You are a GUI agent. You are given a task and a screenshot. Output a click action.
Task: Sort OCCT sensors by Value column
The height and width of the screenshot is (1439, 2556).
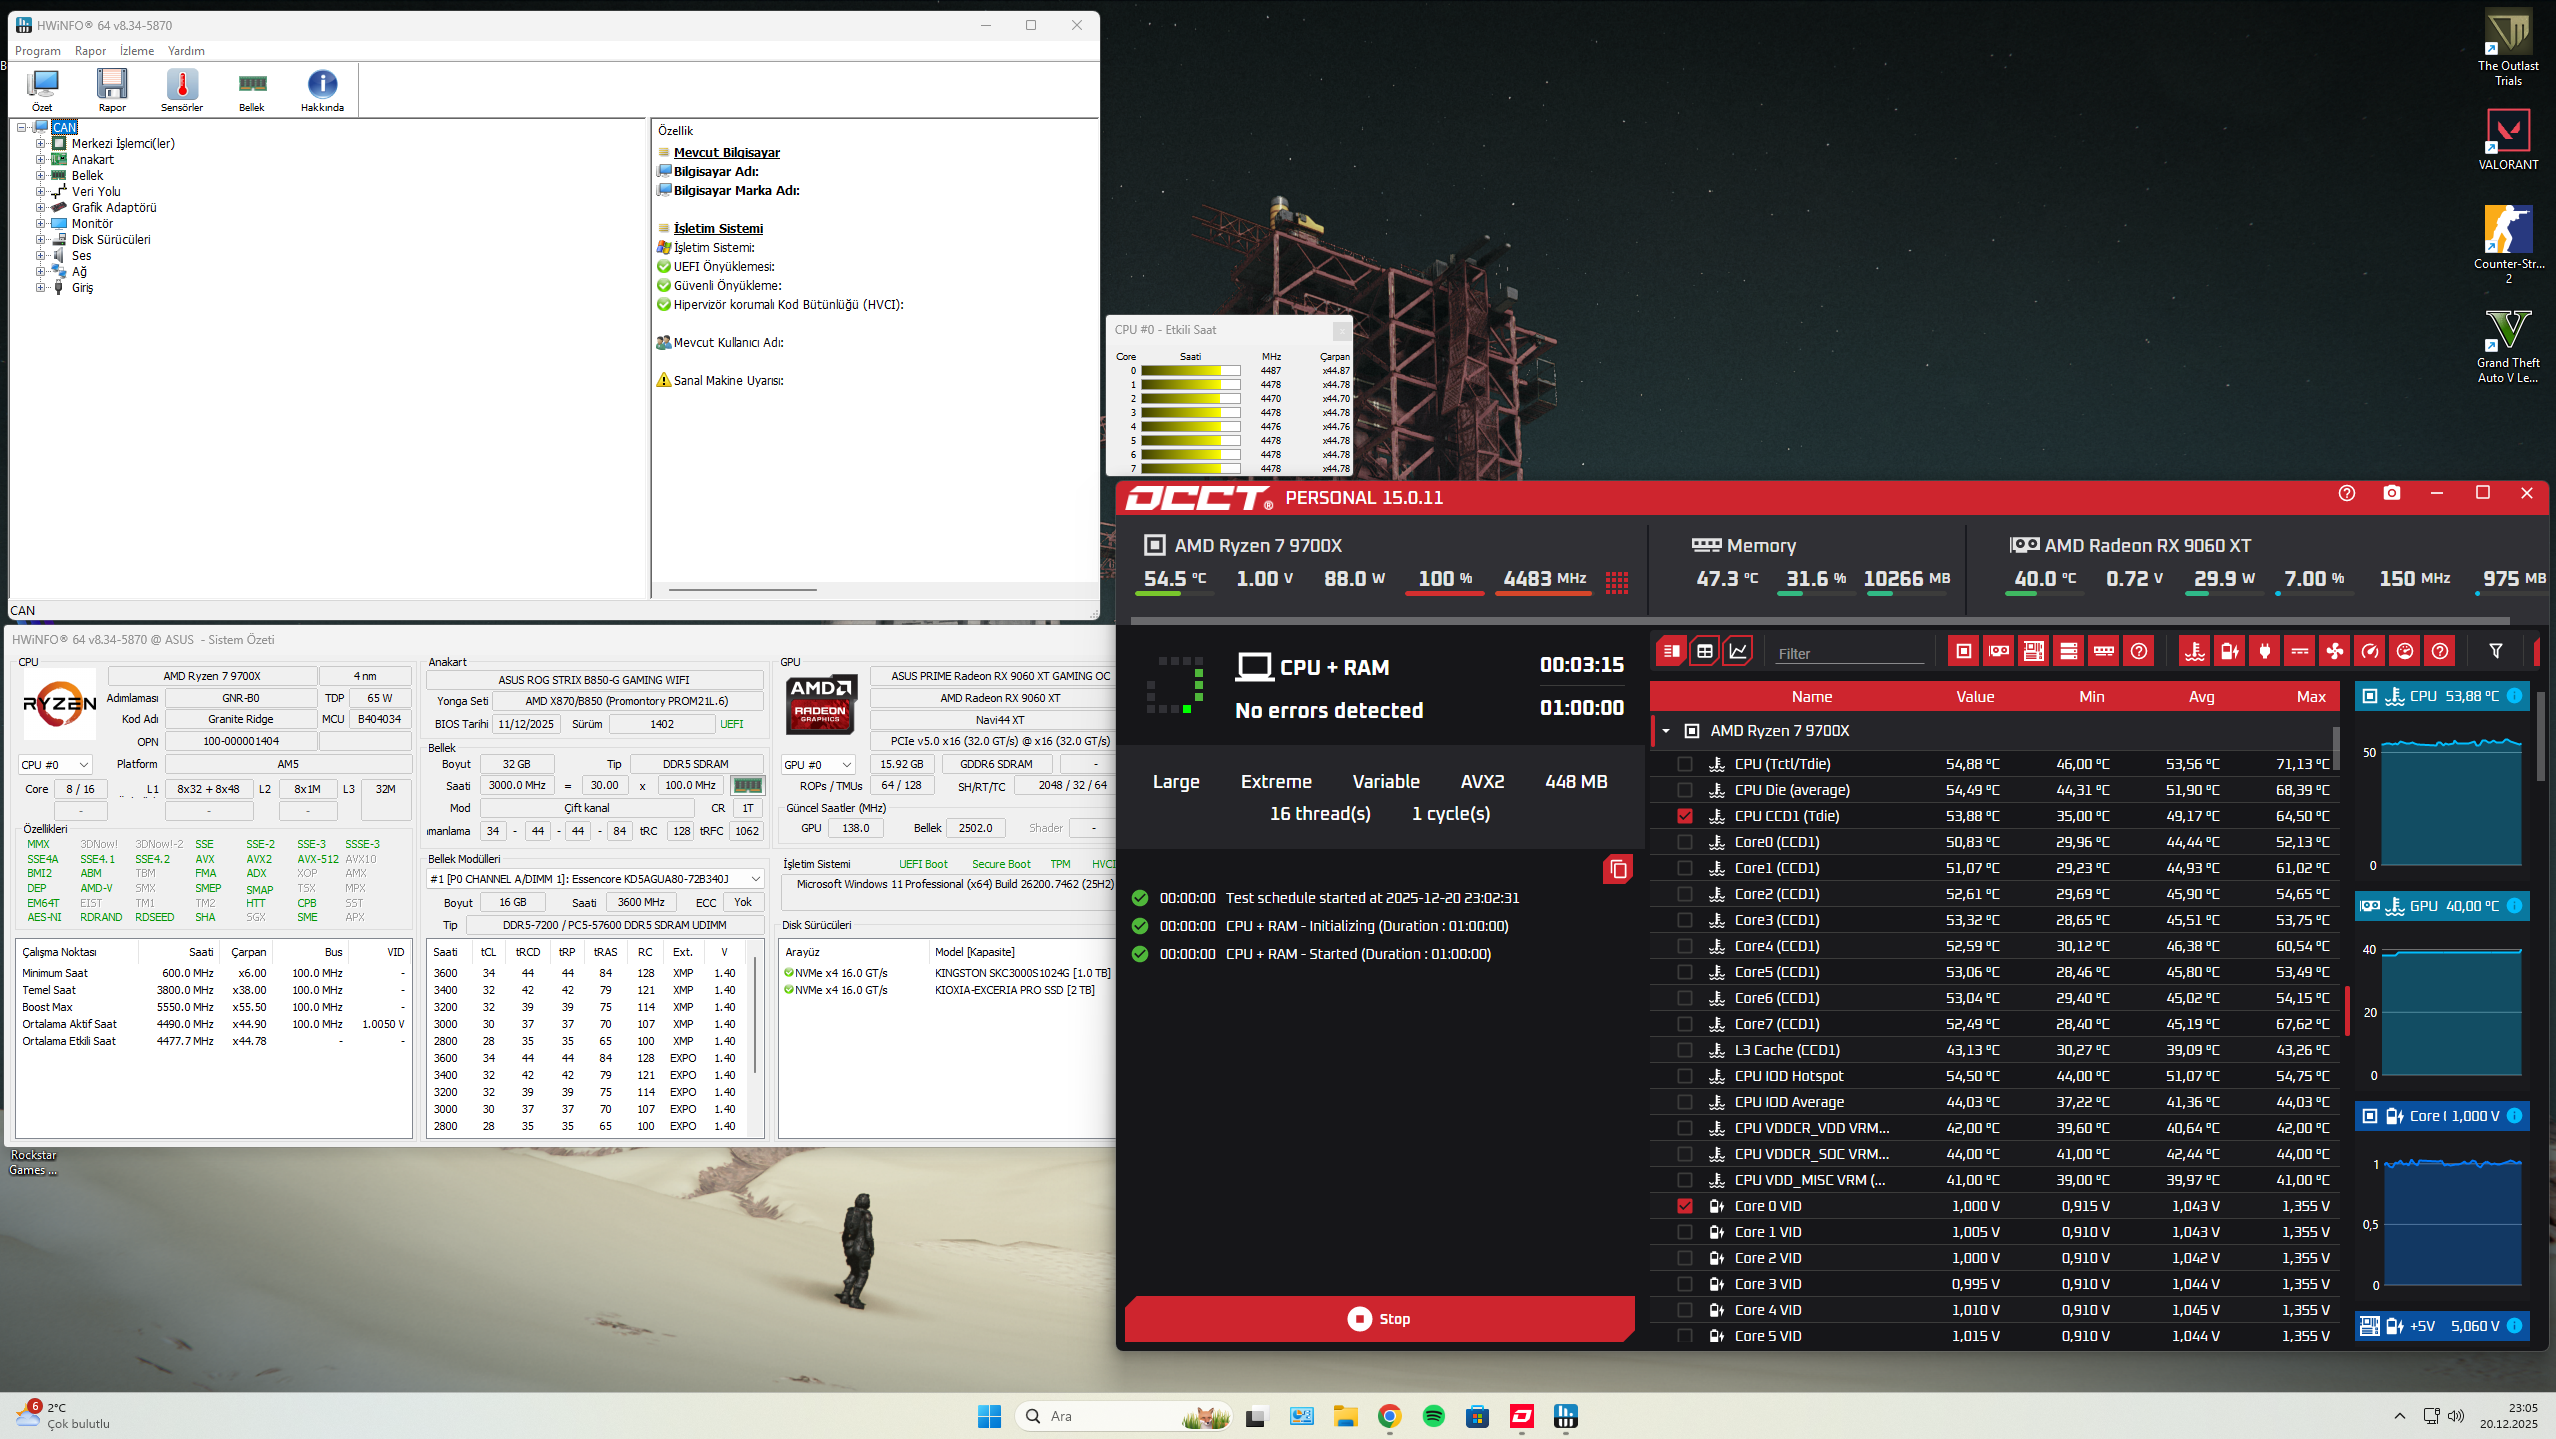point(1975,697)
